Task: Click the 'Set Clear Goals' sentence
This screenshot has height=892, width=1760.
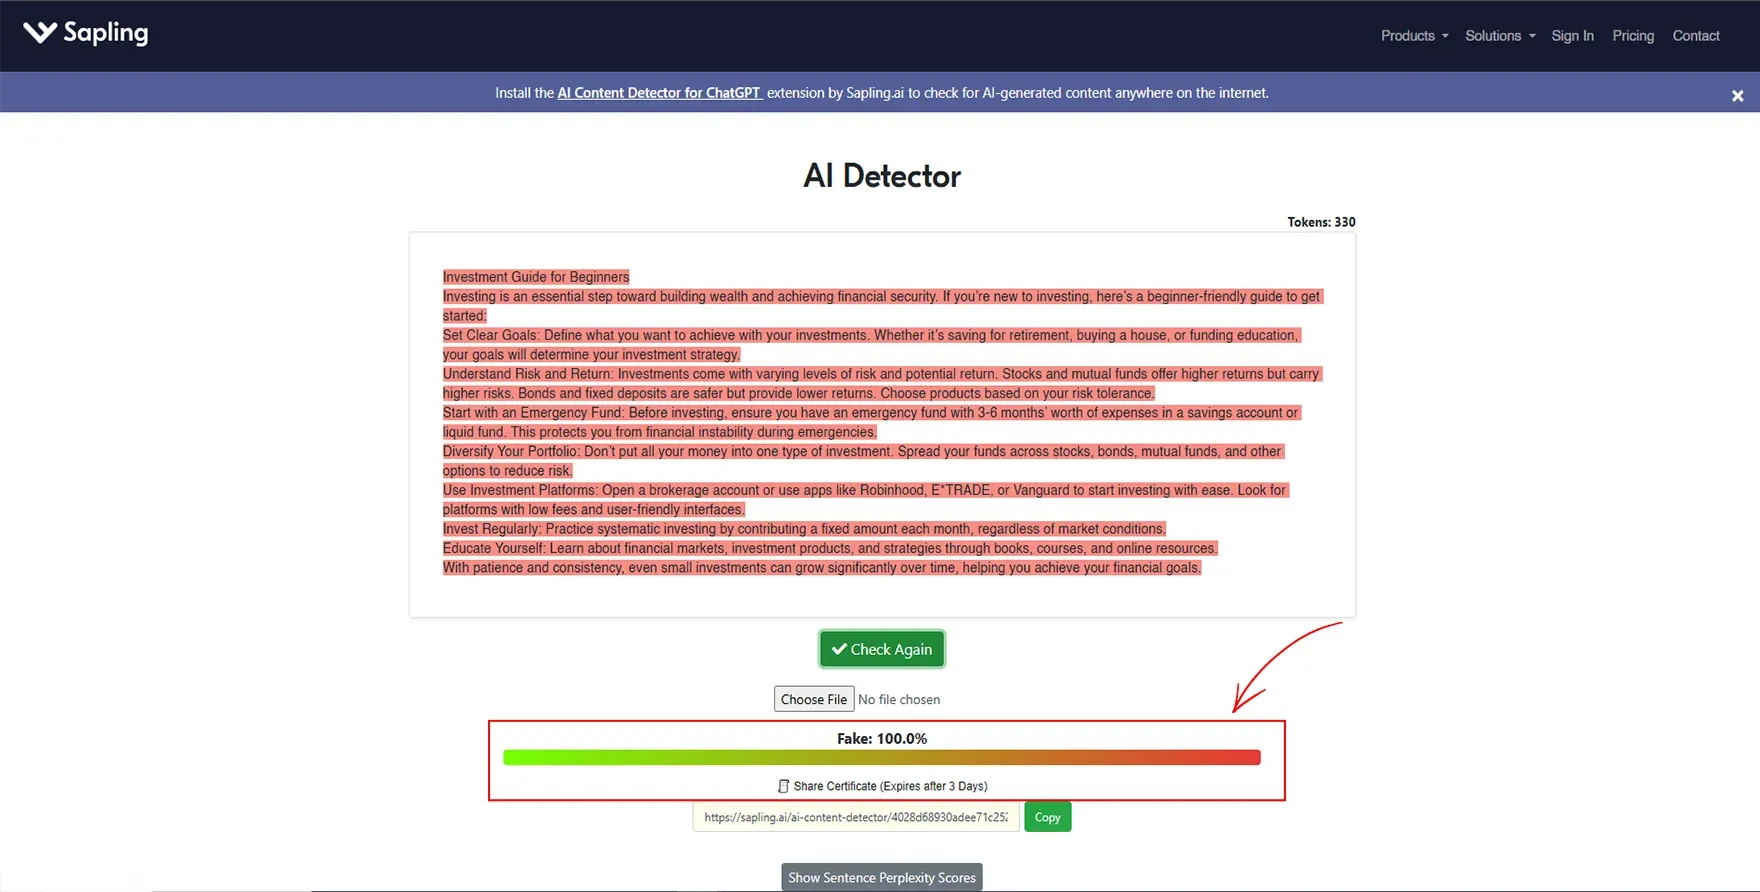Action: [x=871, y=345]
